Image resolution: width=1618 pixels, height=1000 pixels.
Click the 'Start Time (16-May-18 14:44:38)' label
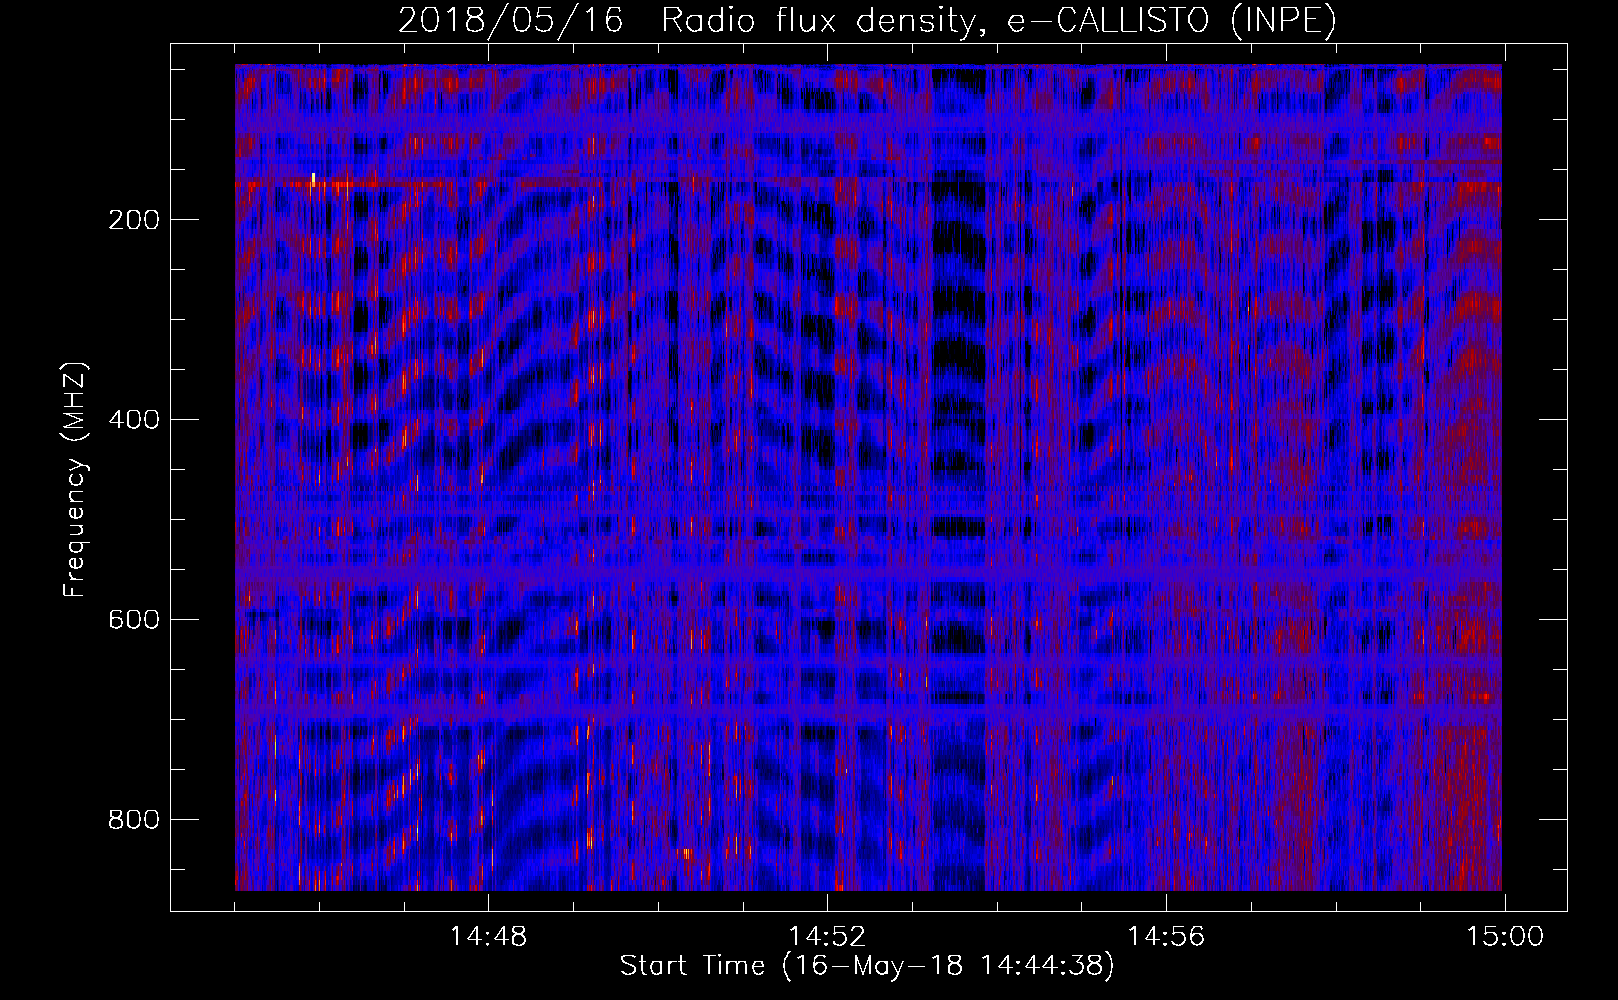(867, 966)
